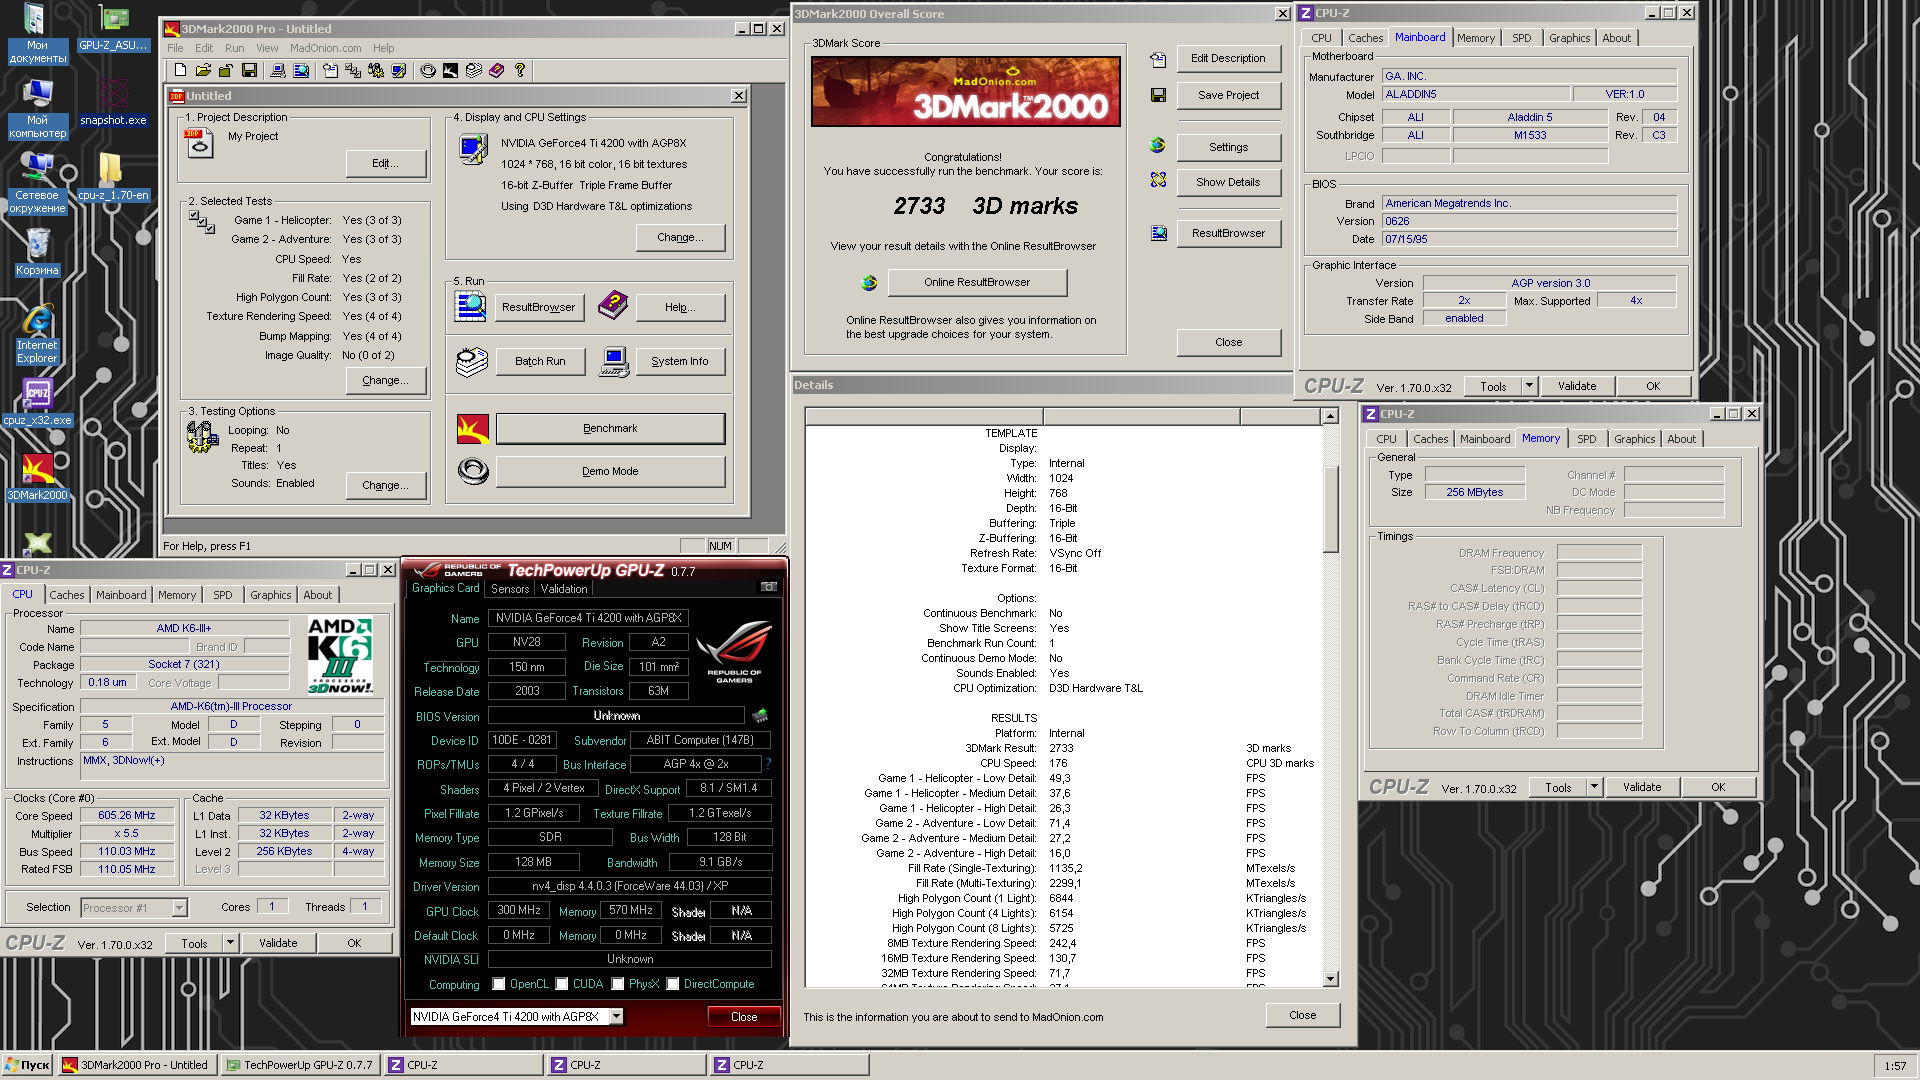Open the Processor #1 selection dropdown in CPU-Z
The height and width of the screenshot is (1080, 1920).
click(180, 908)
